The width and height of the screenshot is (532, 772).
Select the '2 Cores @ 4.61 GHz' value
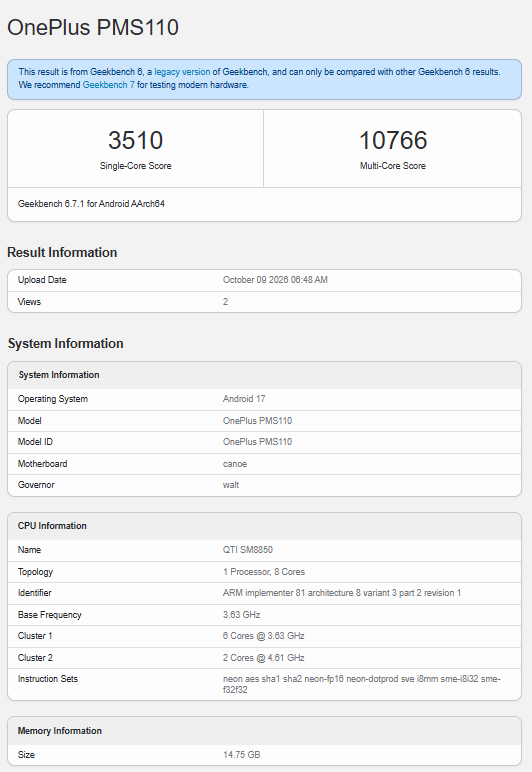pyautogui.click(x=263, y=658)
